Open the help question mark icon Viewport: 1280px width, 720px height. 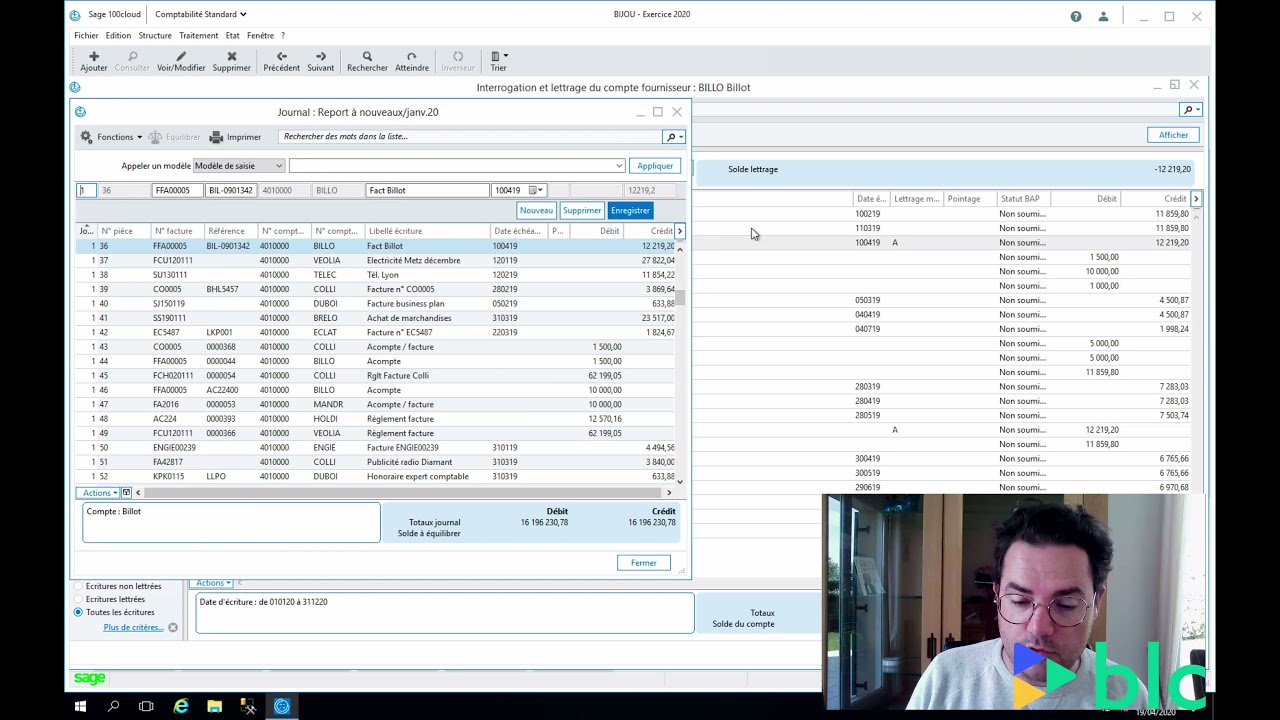[x=1076, y=16]
